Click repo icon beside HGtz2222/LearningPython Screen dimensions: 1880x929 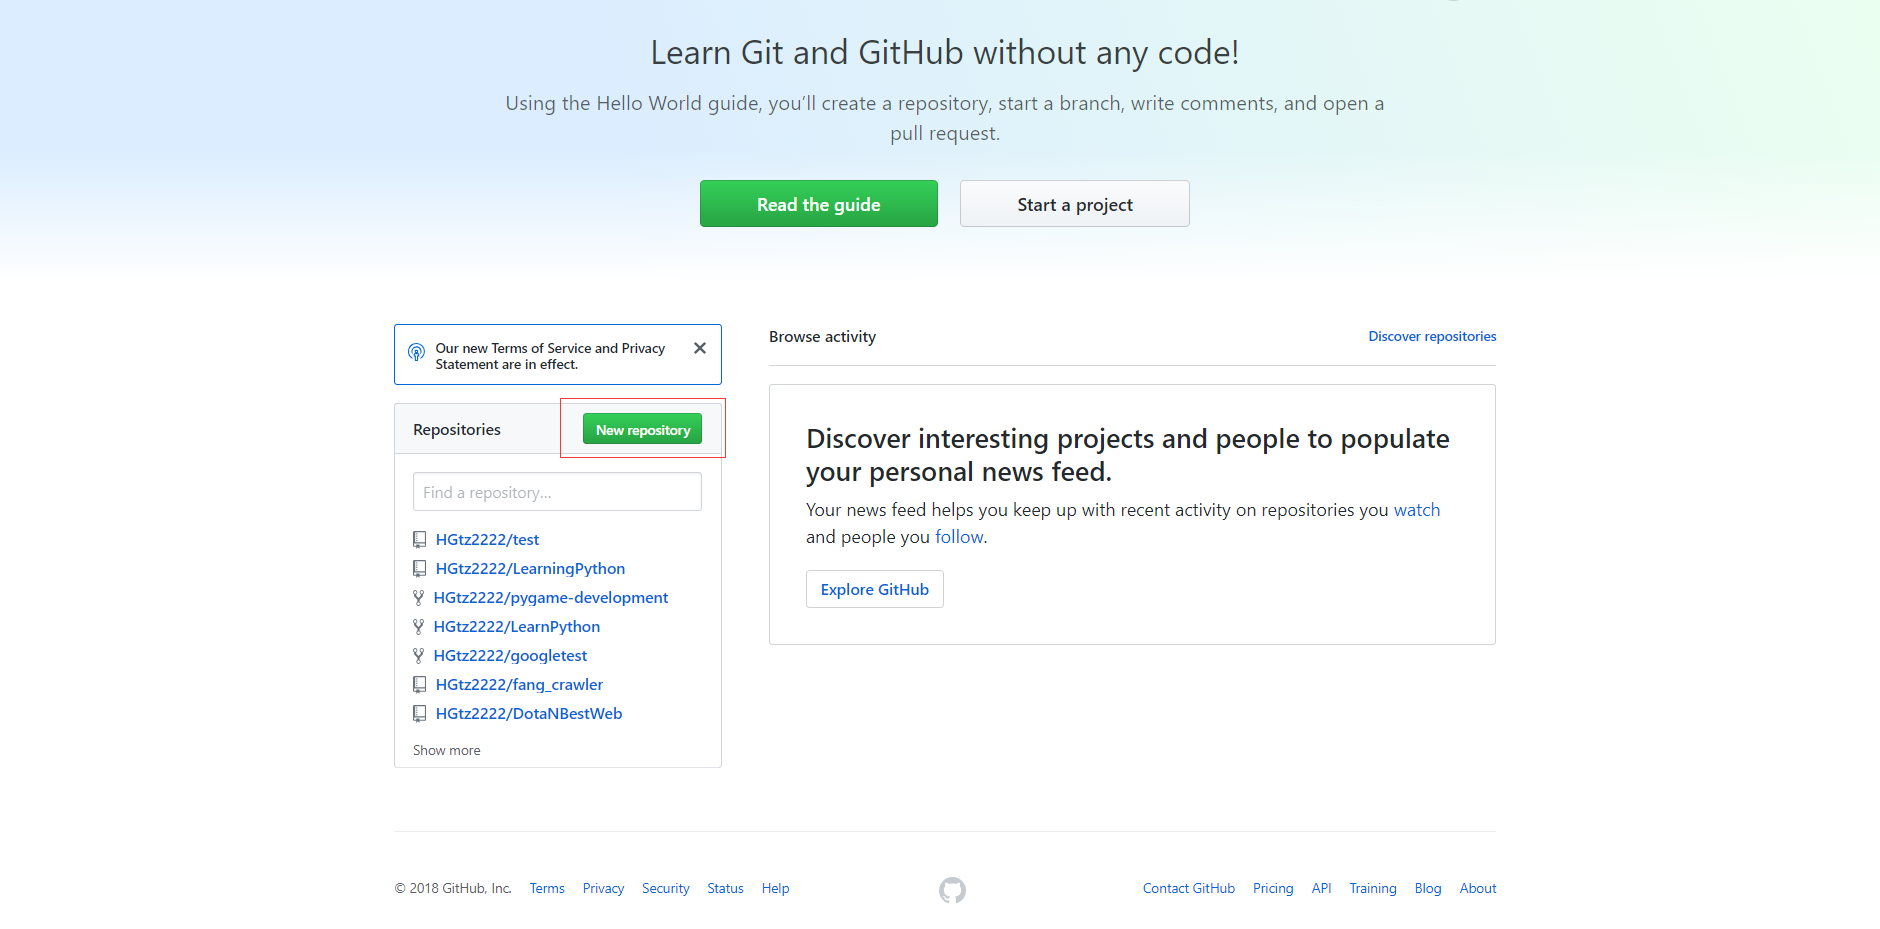420,569
